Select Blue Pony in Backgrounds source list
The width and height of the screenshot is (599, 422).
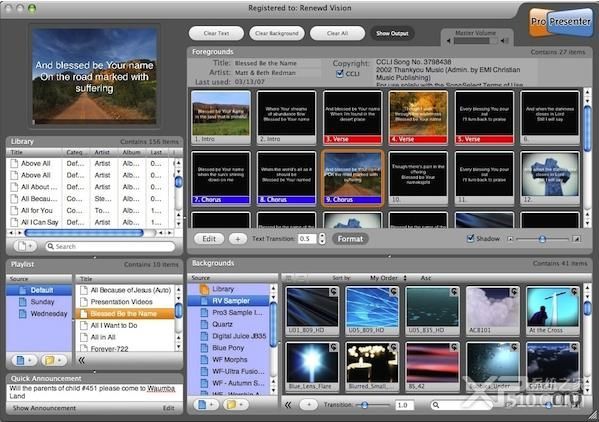(229, 348)
